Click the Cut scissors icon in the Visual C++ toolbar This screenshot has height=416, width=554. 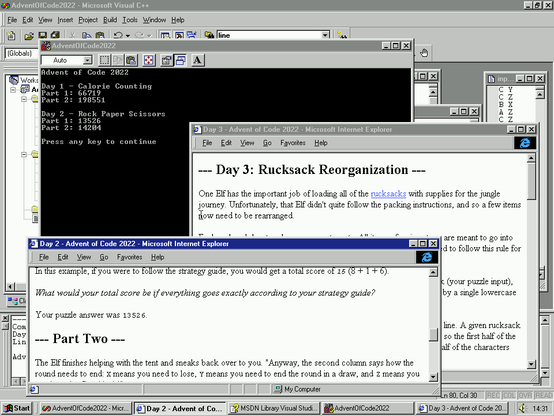point(72,35)
